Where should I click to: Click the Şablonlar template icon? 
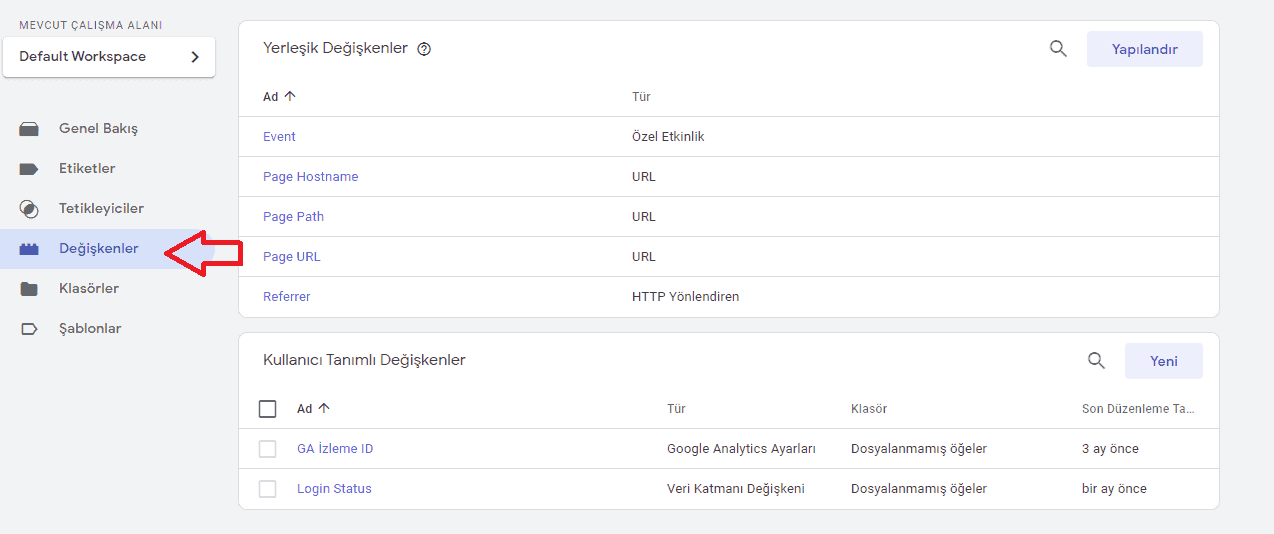pyautogui.click(x=29, y=329)
